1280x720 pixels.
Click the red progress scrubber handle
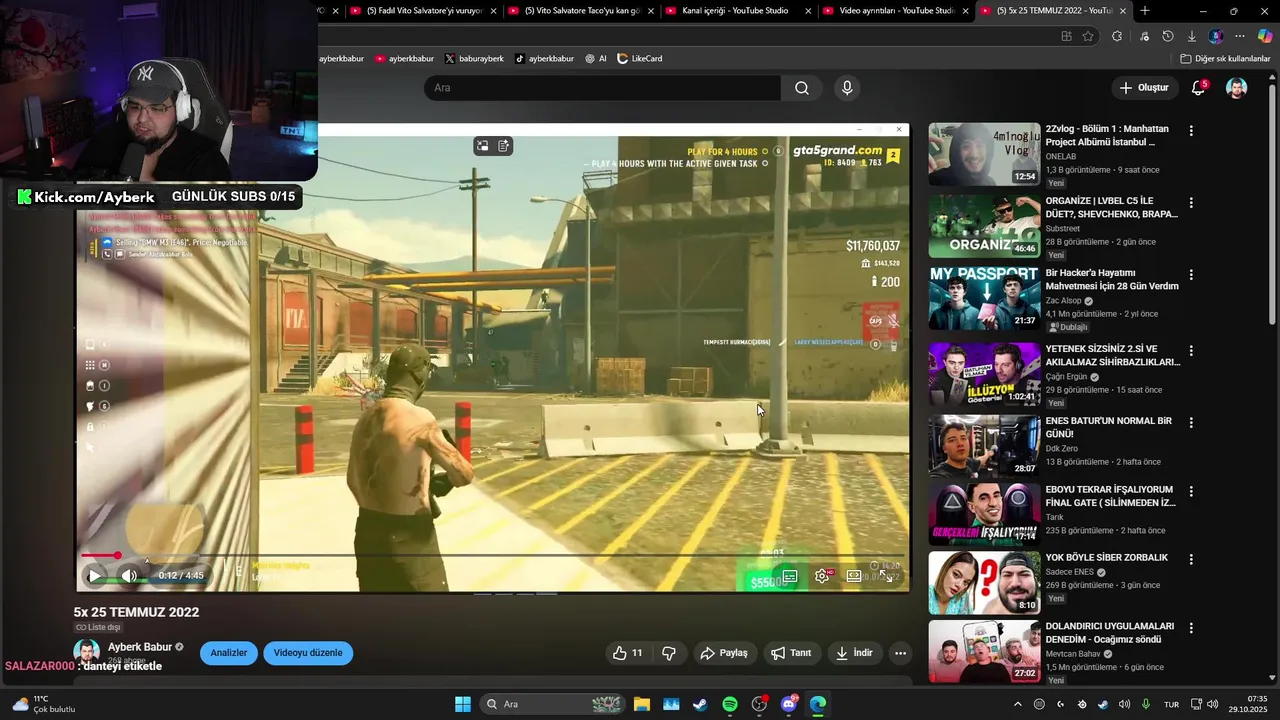click(x=117, y=555)
